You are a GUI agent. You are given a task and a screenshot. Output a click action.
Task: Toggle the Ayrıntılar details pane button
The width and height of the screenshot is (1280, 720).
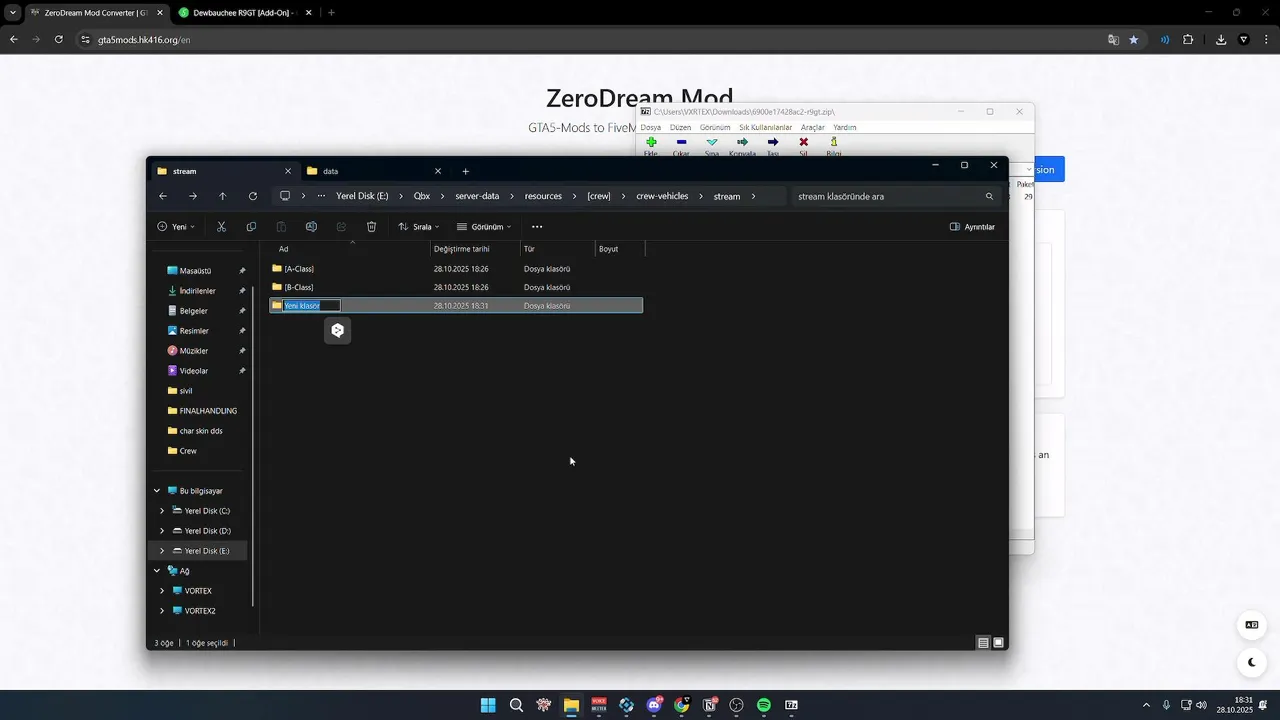971,227
